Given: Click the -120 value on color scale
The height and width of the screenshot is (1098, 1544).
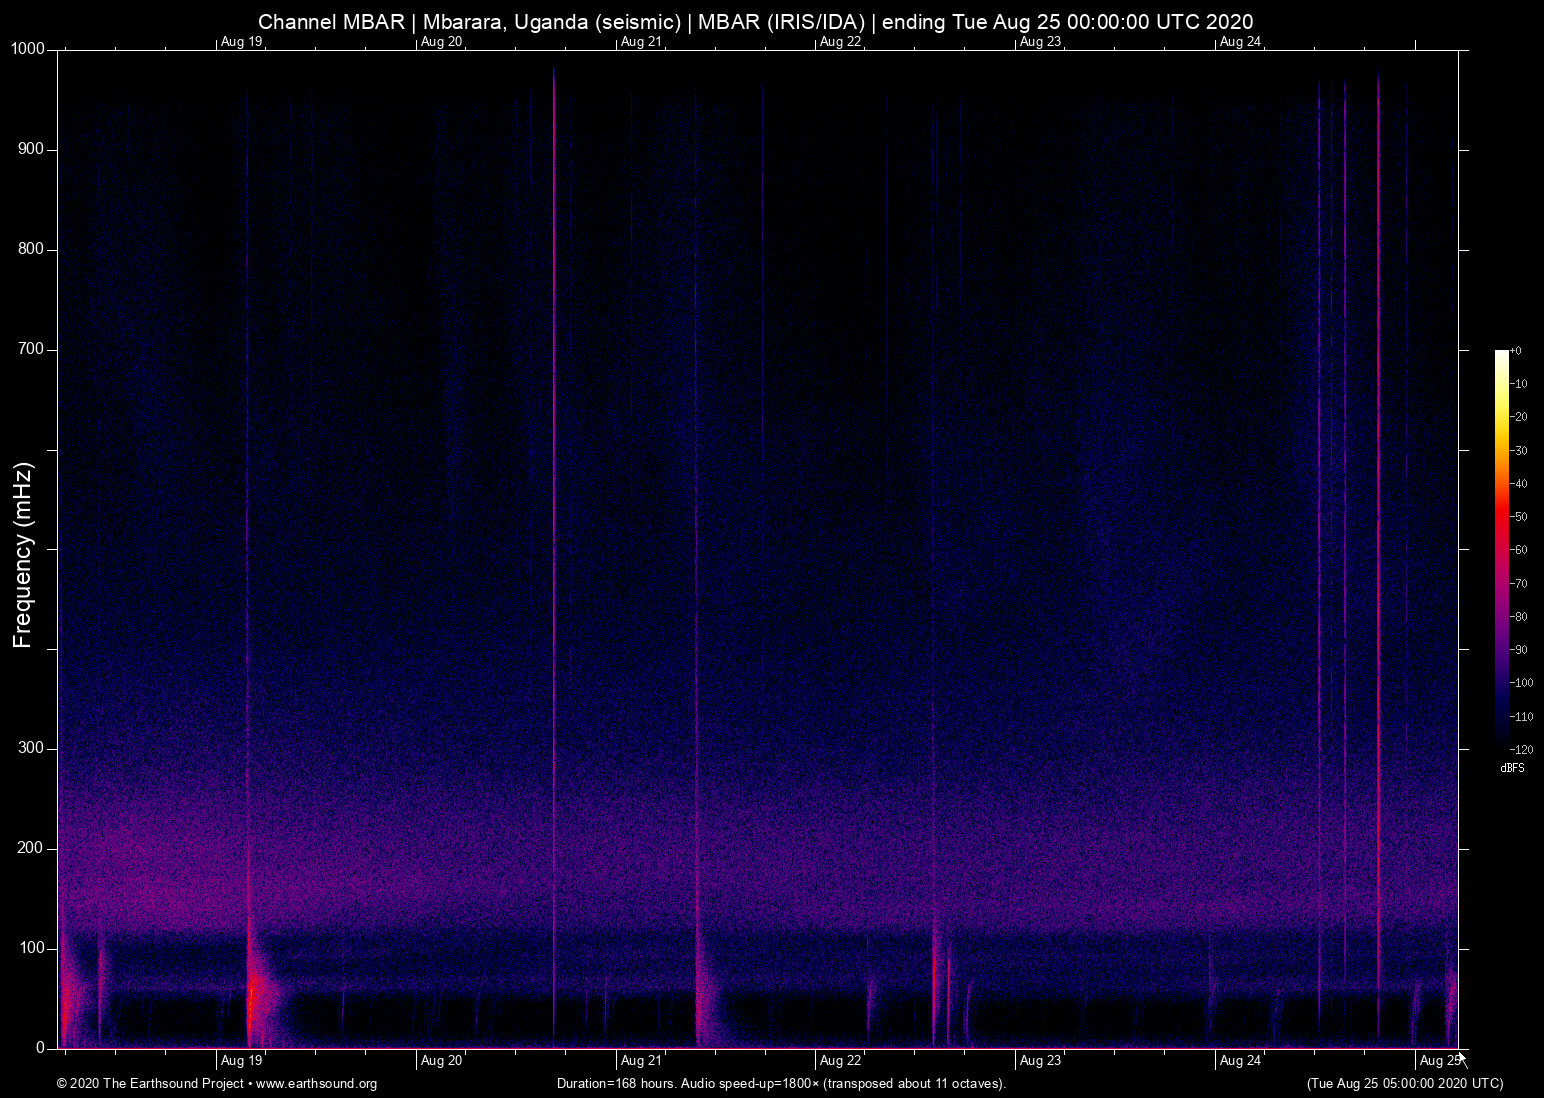Looking at the screenshot, I should [1521, 749].
